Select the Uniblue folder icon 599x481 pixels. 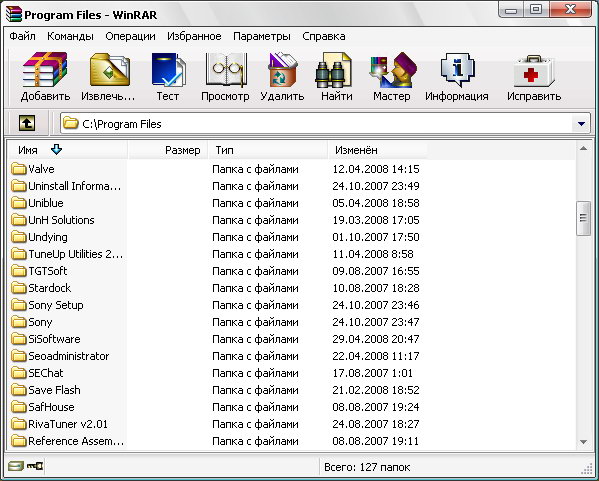click(18, 203)
